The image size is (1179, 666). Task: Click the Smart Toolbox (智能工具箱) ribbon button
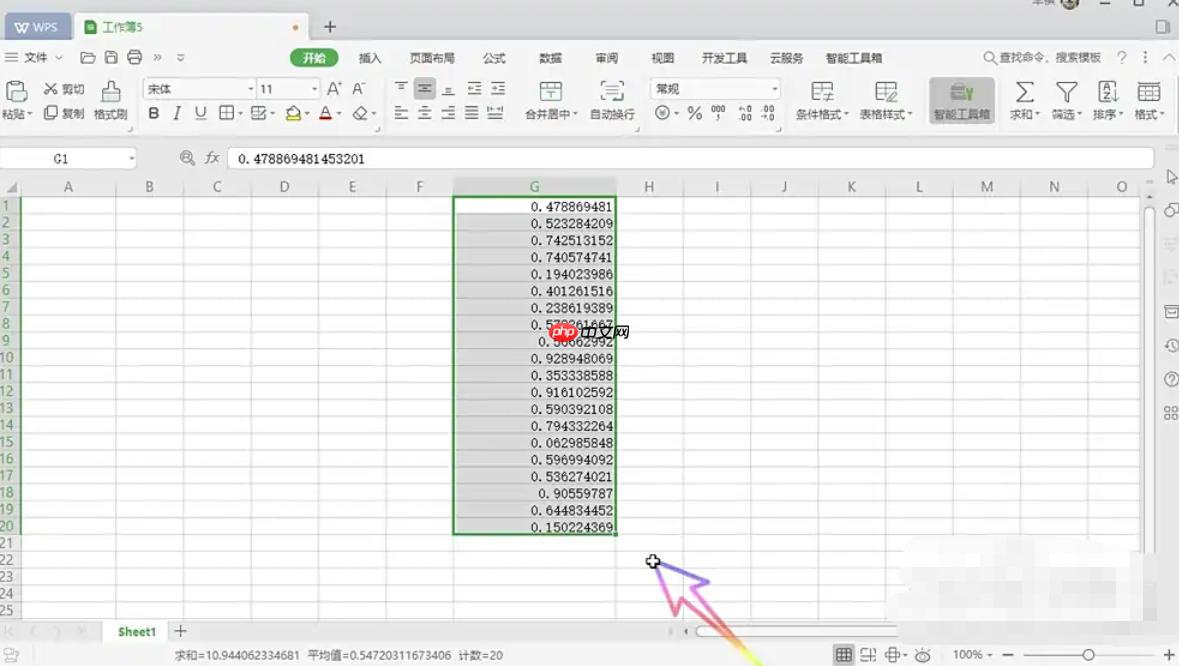(962, 100)
